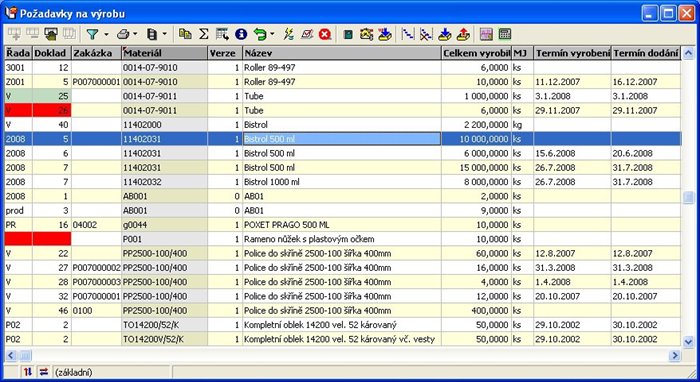Click the lightning bolt action icon

(x=289, y=34)
